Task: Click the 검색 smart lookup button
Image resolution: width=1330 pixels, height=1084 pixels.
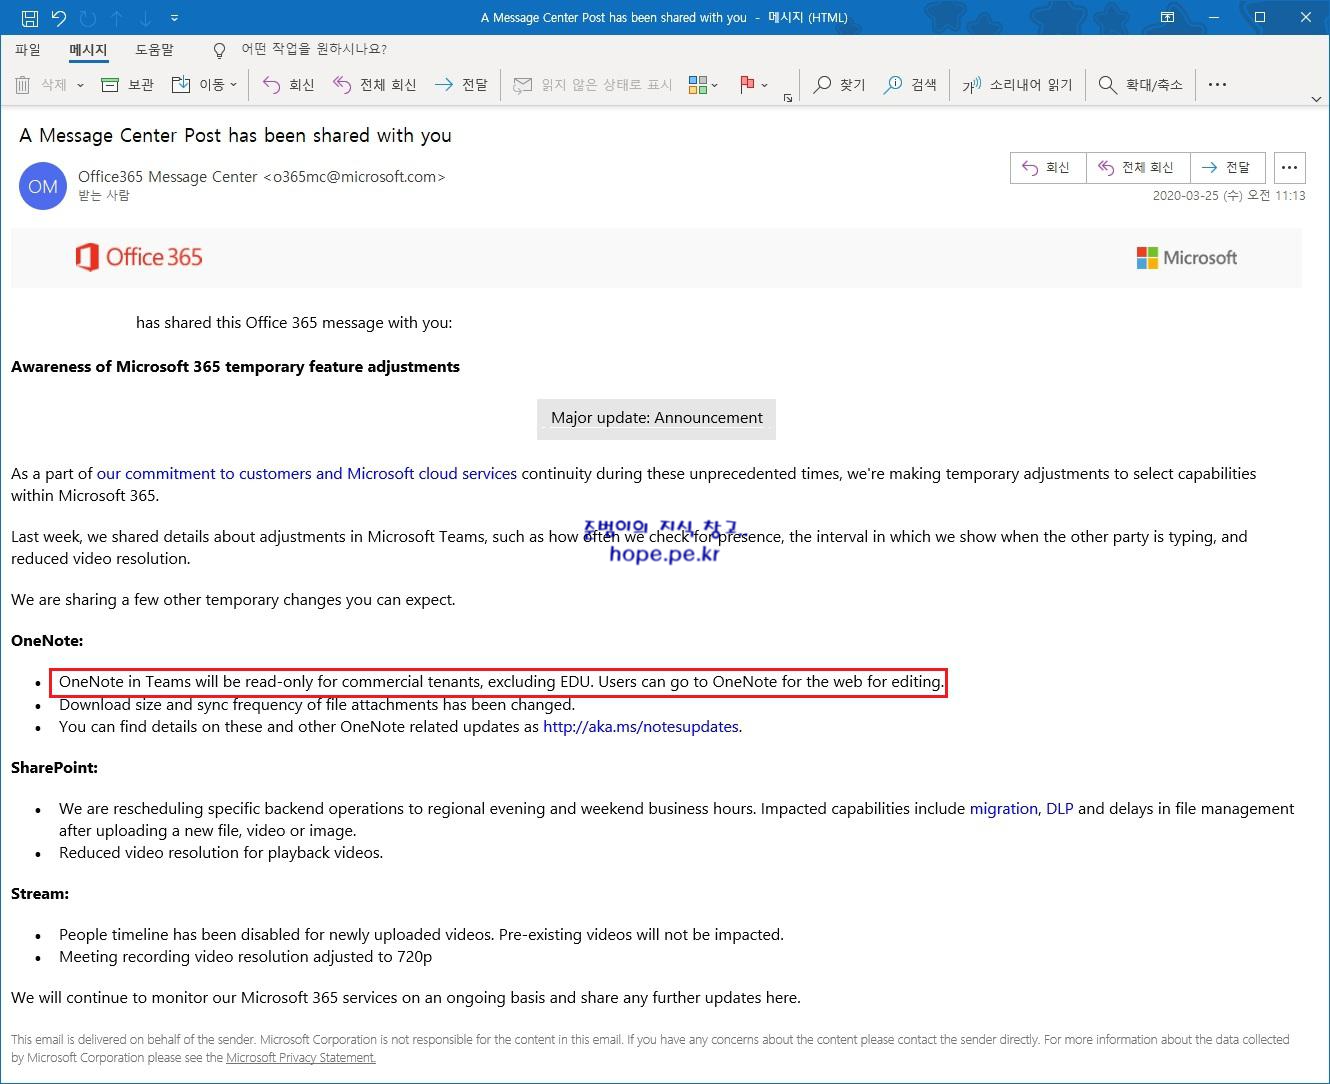Action: (910, 85)
